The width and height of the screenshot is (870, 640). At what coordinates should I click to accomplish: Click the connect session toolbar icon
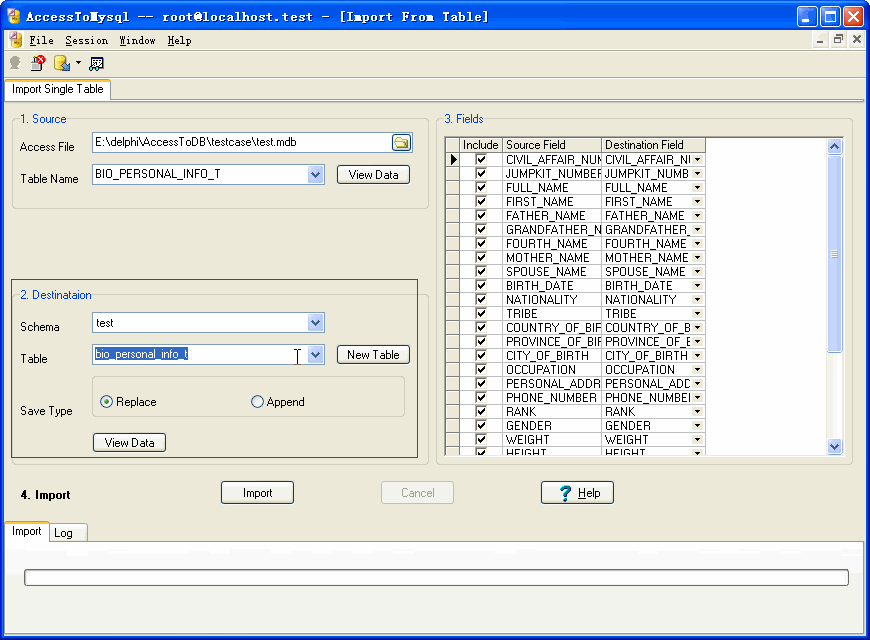(x=15, y=63)
